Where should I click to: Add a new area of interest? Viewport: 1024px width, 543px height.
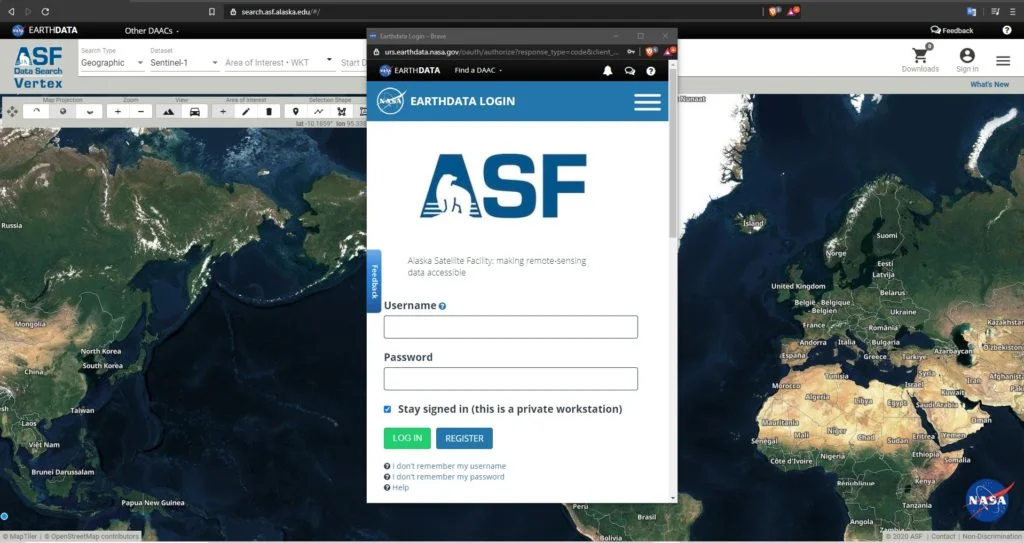tap(223, 112)
